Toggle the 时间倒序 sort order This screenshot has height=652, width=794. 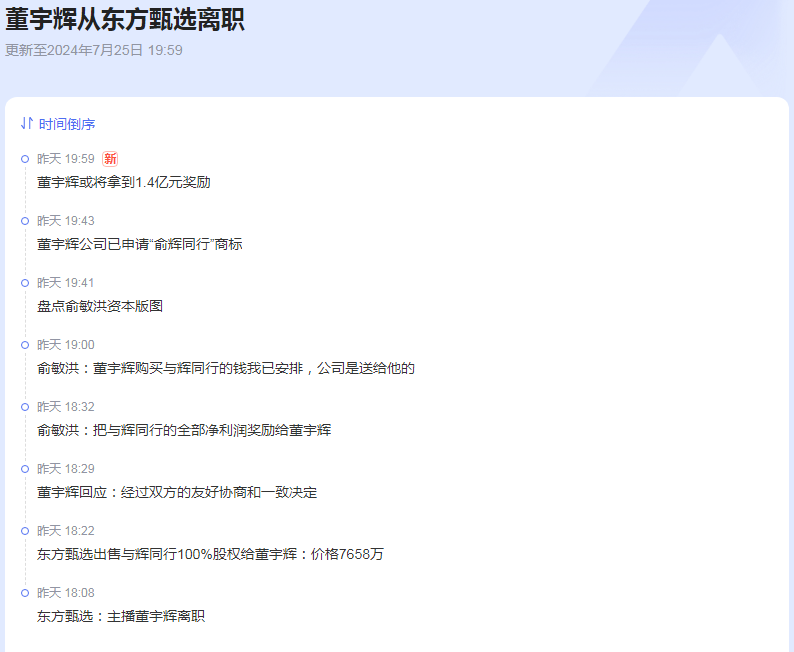click(58, 124)
